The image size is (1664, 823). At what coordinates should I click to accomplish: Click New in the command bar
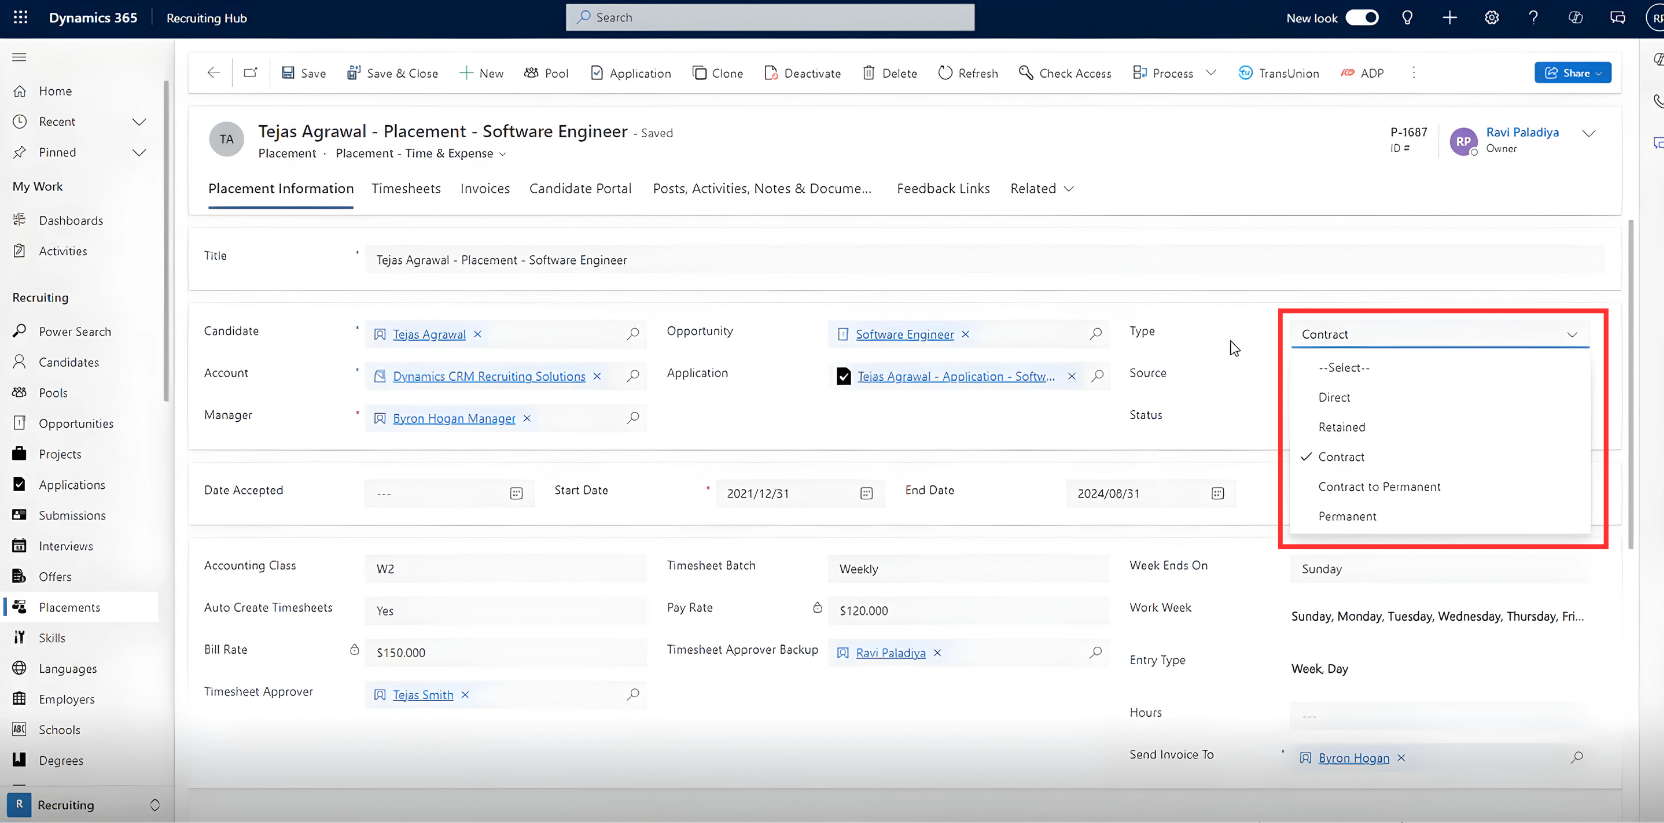click(481, 73)
